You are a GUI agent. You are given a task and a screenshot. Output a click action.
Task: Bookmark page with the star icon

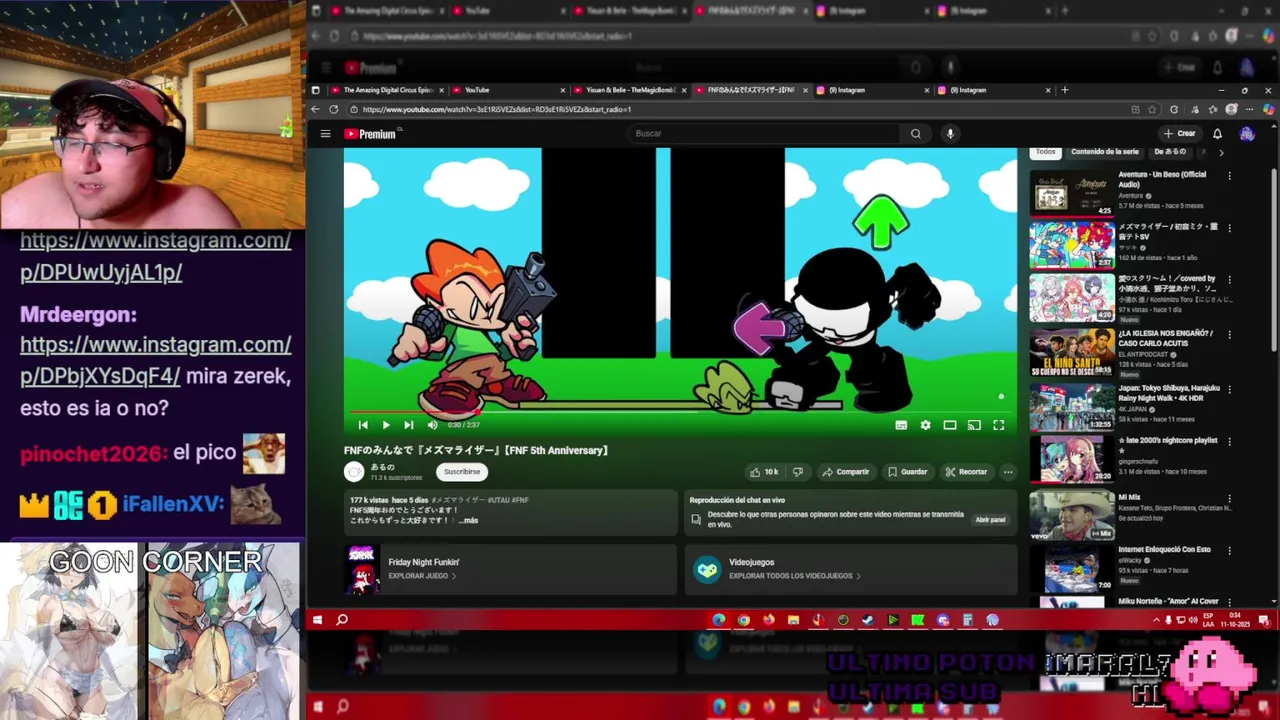[1152, 110]
